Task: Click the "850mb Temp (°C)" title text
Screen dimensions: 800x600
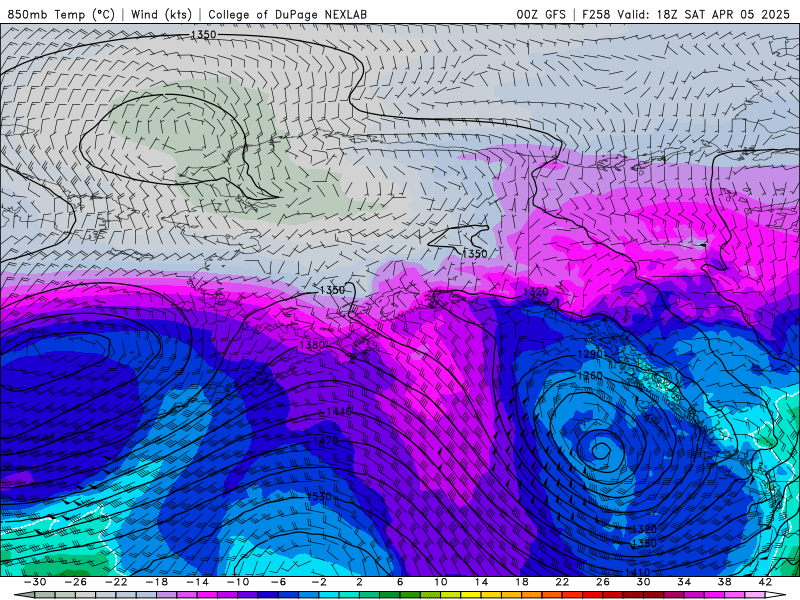Action: [61, 14]
